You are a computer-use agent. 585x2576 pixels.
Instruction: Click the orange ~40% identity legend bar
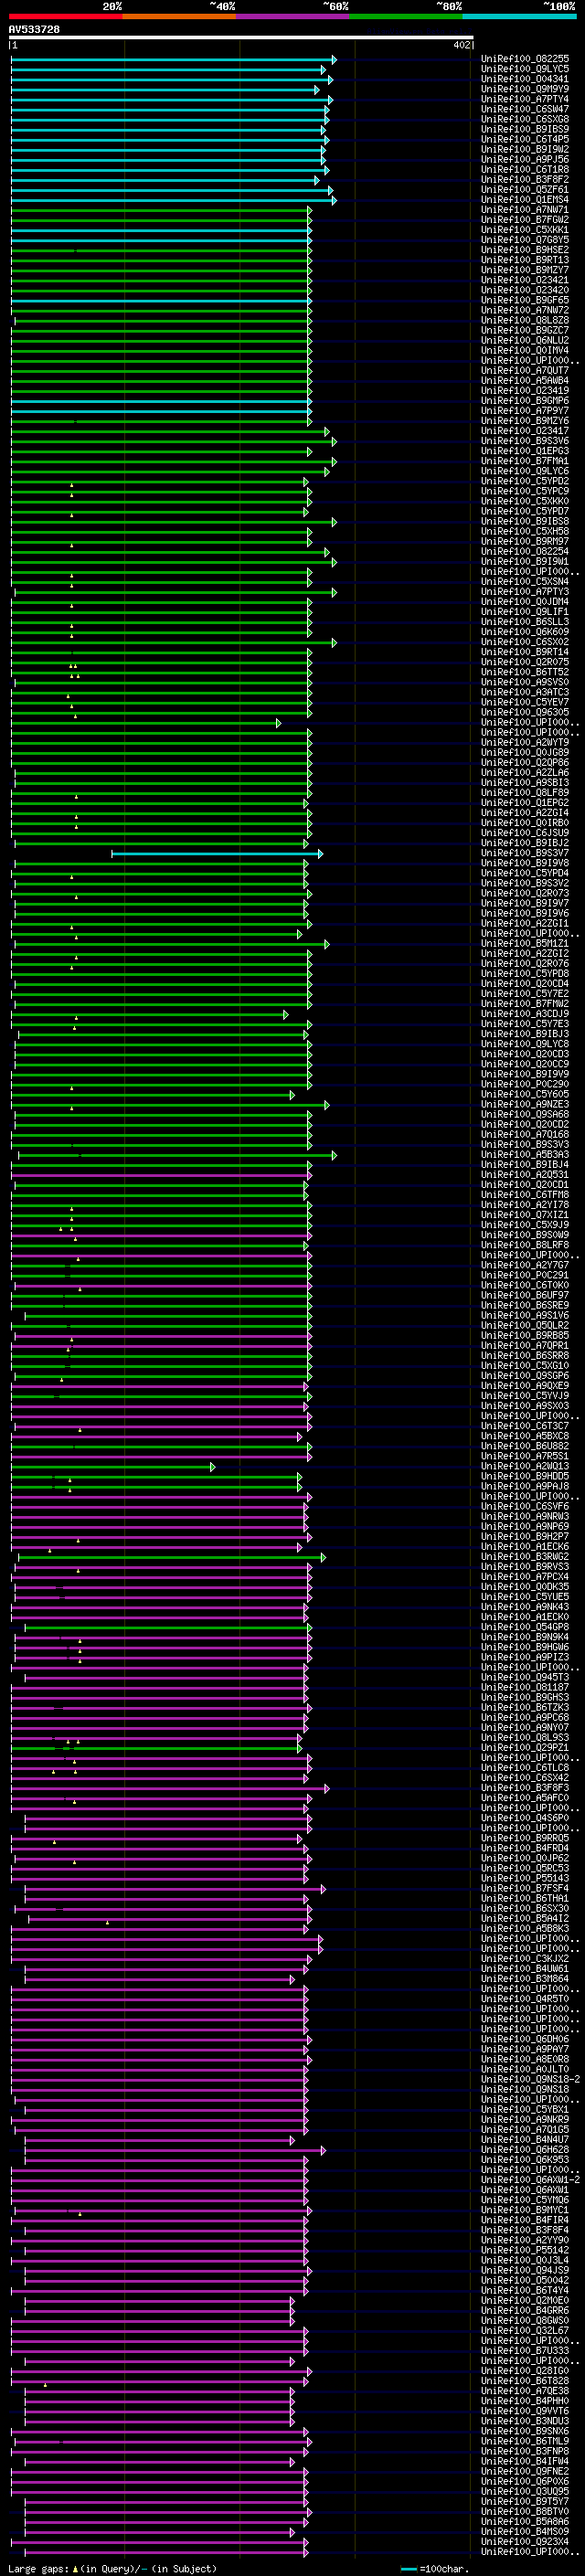179,16
